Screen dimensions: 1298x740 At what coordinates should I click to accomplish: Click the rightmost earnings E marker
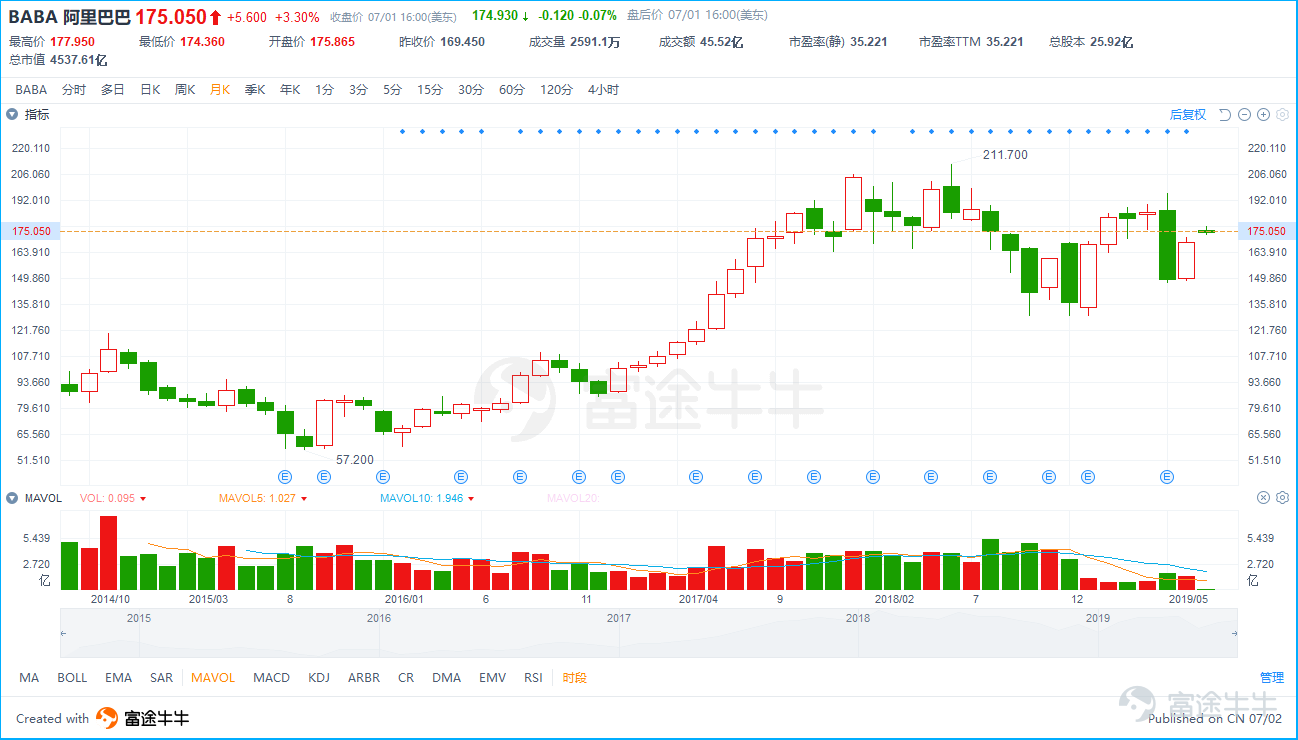pyautogui.click(x=1166, y=477)
